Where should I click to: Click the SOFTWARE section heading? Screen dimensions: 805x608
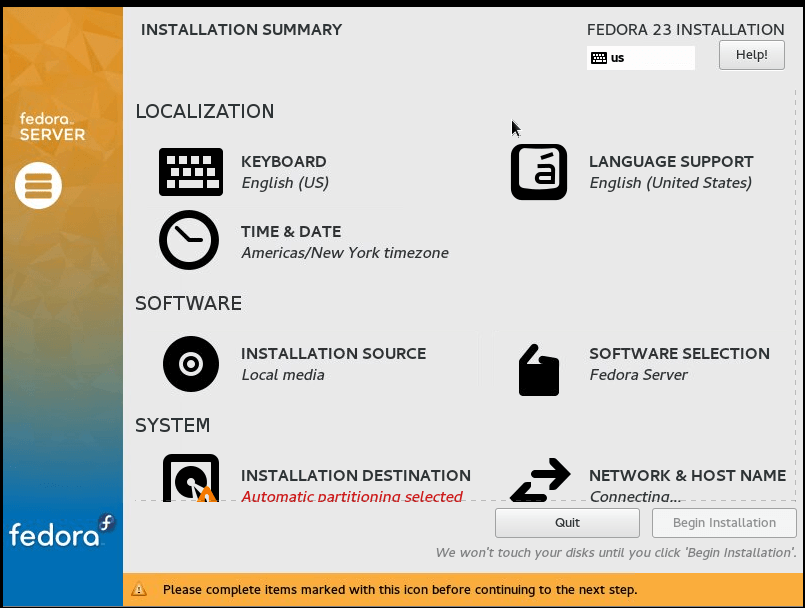[x=188, y=303]
